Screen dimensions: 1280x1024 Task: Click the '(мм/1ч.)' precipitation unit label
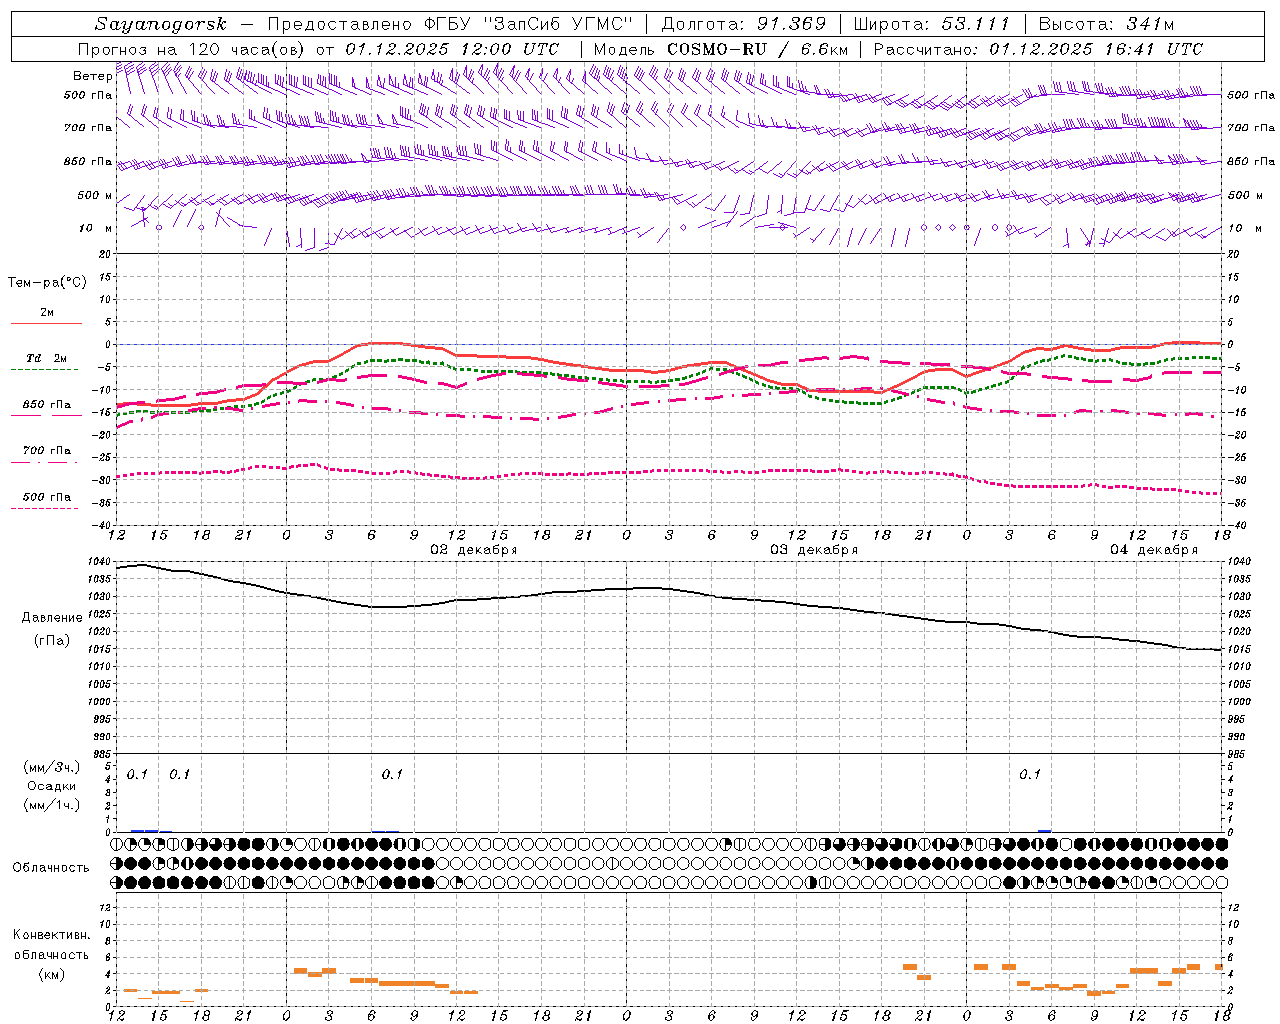pyautogui.click(x=52, y=805)
